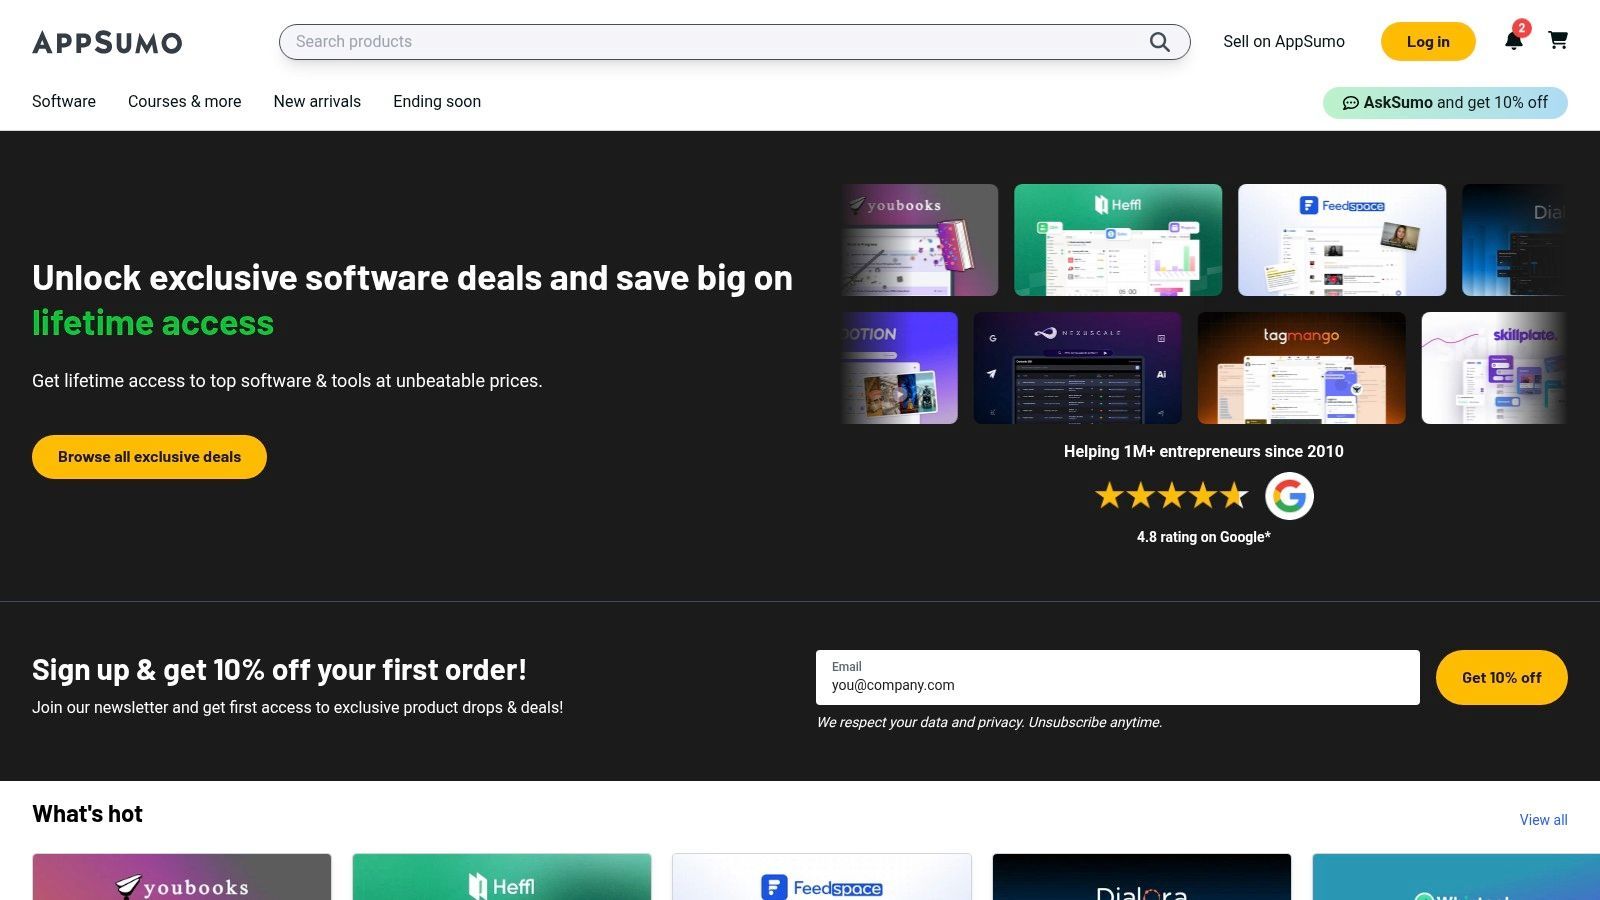The height and width of the screenshot is (900, 1600).
Task: Select the tagmango hero thumbnail
Action: pos(1301,368)
